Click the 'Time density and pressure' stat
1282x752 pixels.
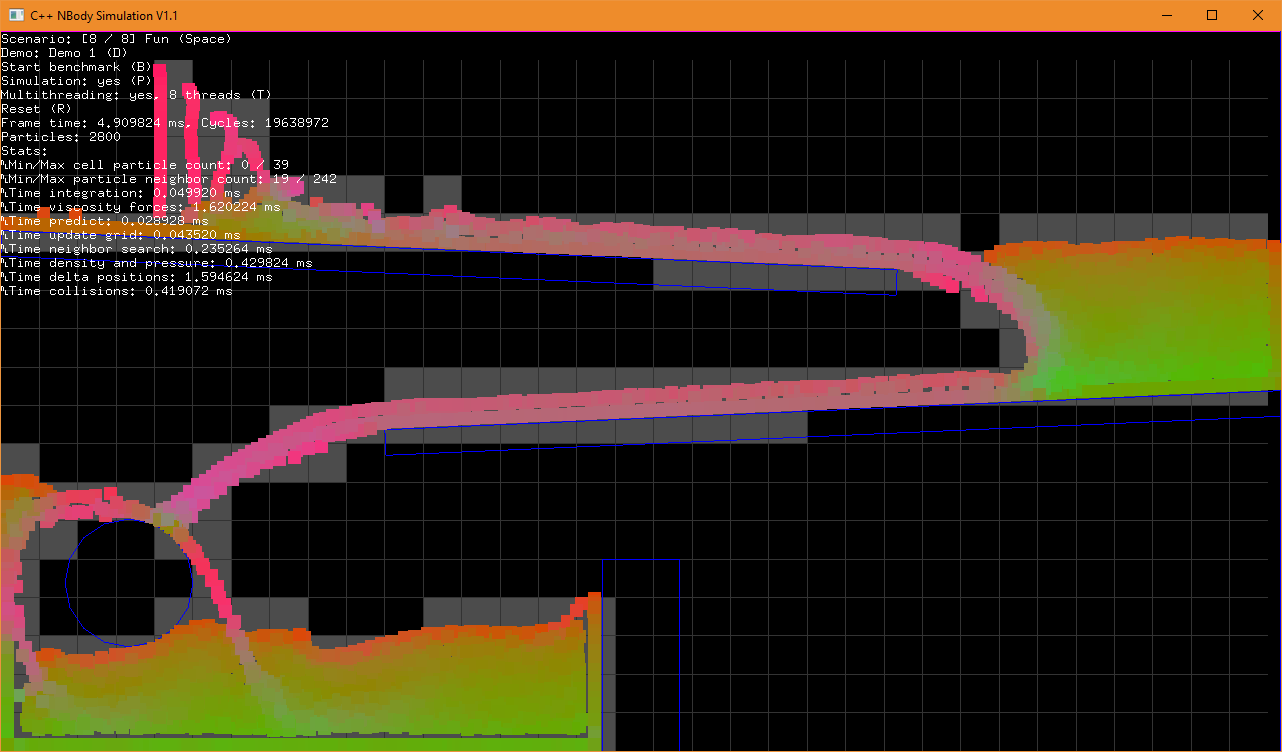(x=157, y=263)
